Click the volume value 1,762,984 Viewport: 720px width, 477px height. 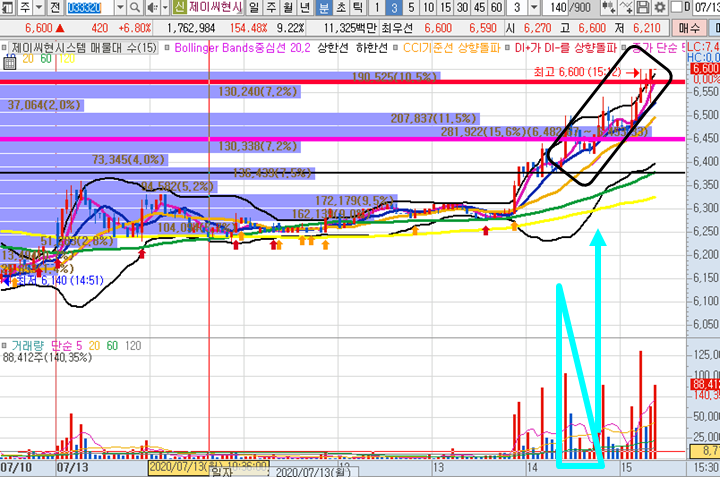point(191,28)
